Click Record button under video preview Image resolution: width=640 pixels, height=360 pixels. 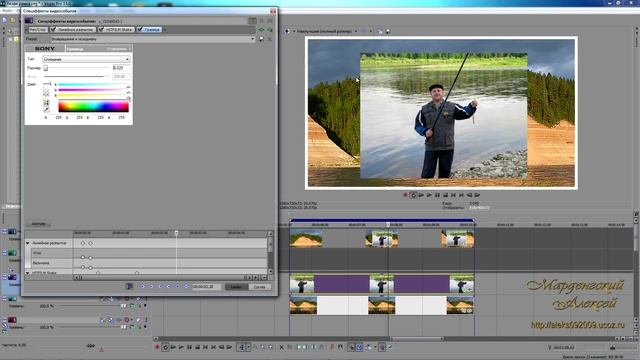[x=405, y=195]
